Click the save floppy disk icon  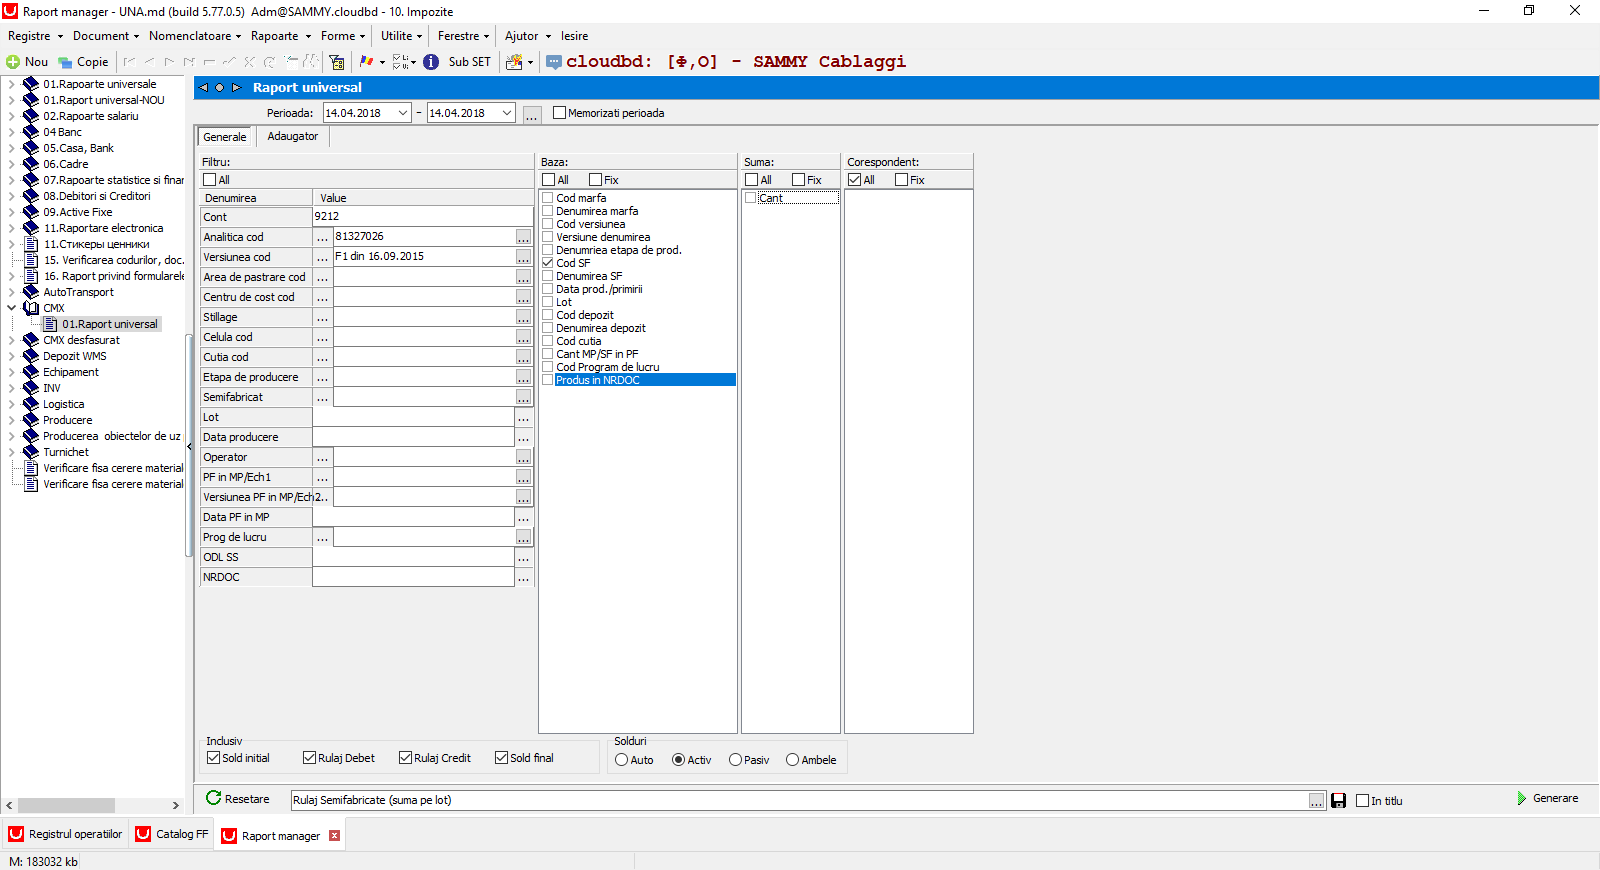tap(1338, 800)
